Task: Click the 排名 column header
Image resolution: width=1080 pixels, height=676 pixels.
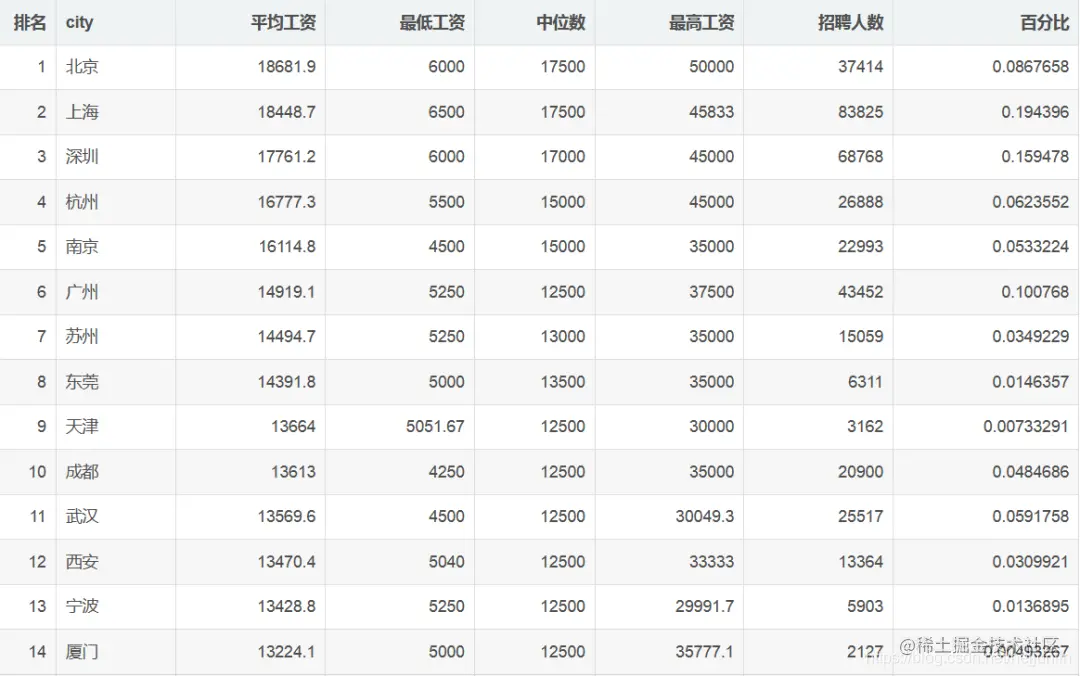Action: (x=30, y=23)
